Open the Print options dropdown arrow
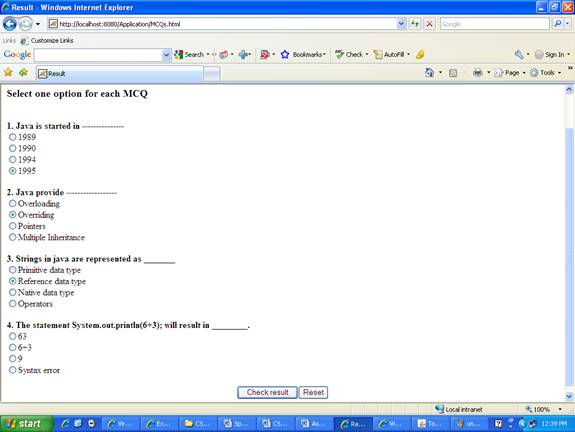The width and height of the screenshot is (575, 432). (488, 73)
